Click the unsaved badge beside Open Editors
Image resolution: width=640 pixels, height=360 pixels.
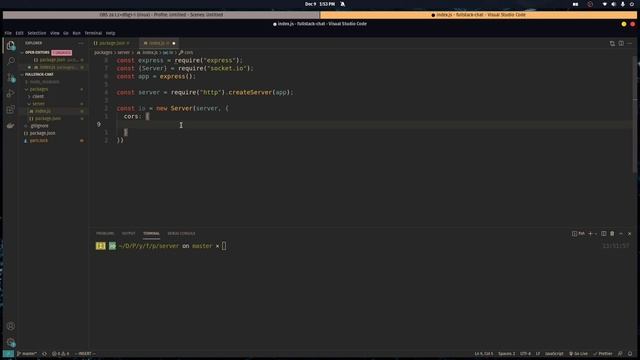click(62, 52)
